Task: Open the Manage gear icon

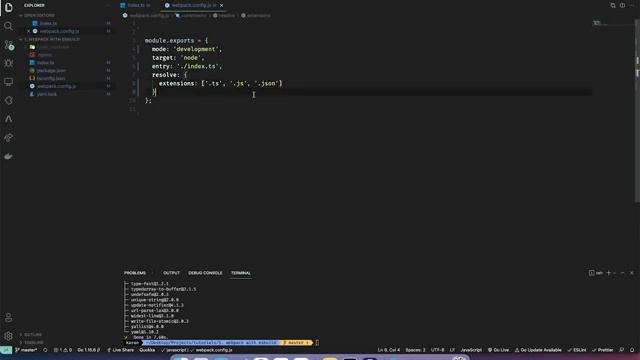Action: (9, 336)
